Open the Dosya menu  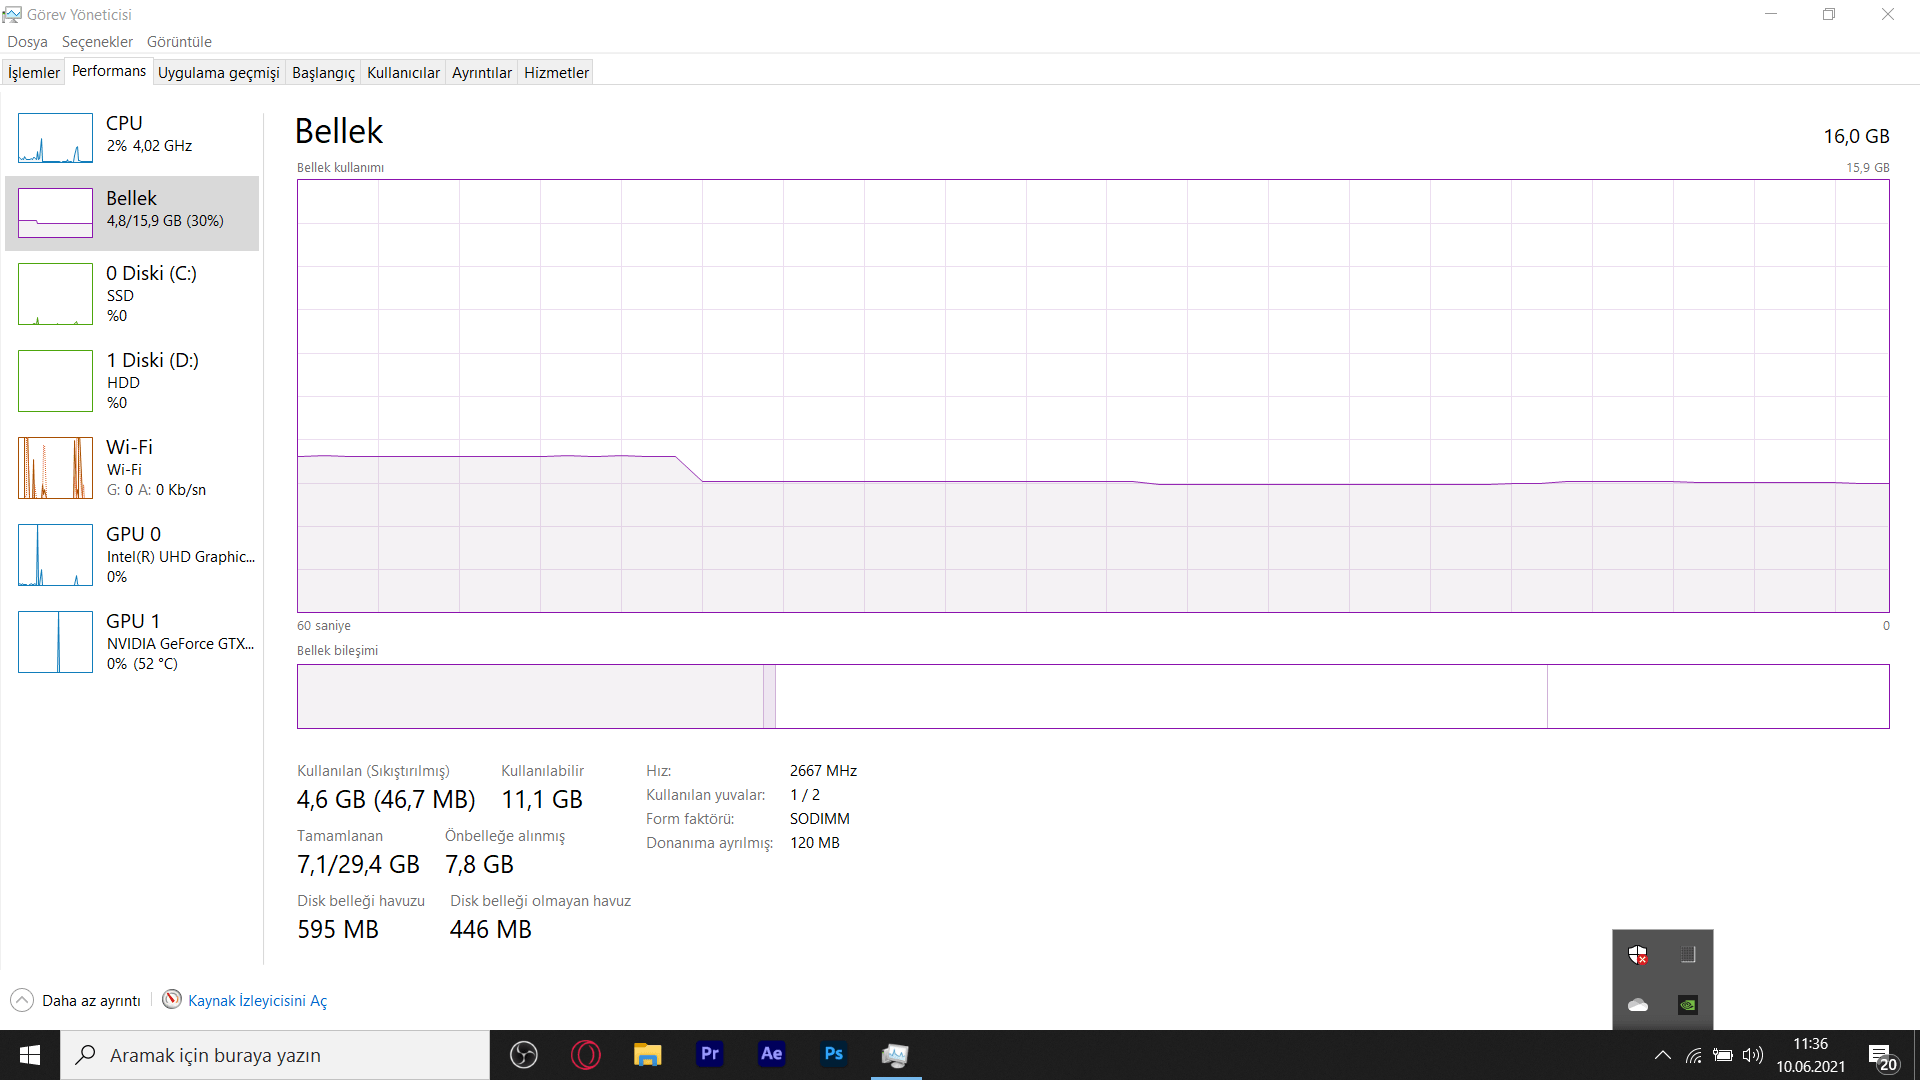(27, 41)
